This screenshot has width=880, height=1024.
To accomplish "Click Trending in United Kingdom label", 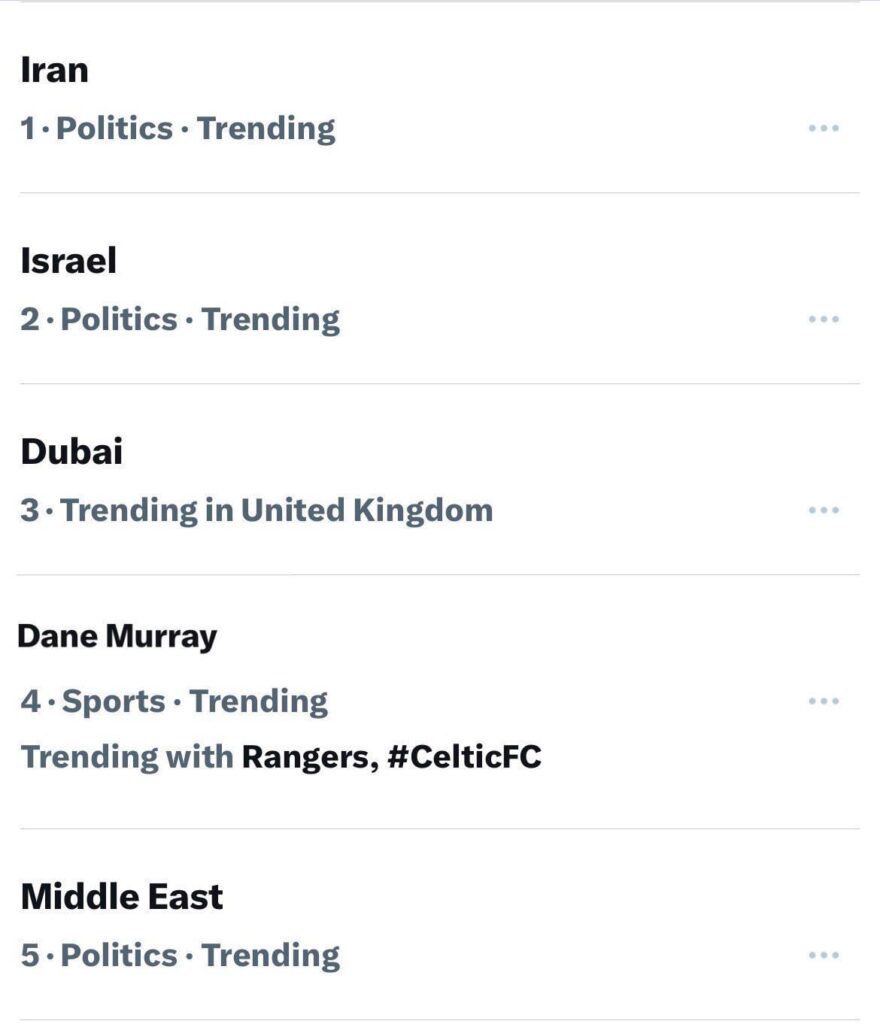I will [x=275, y=509].
